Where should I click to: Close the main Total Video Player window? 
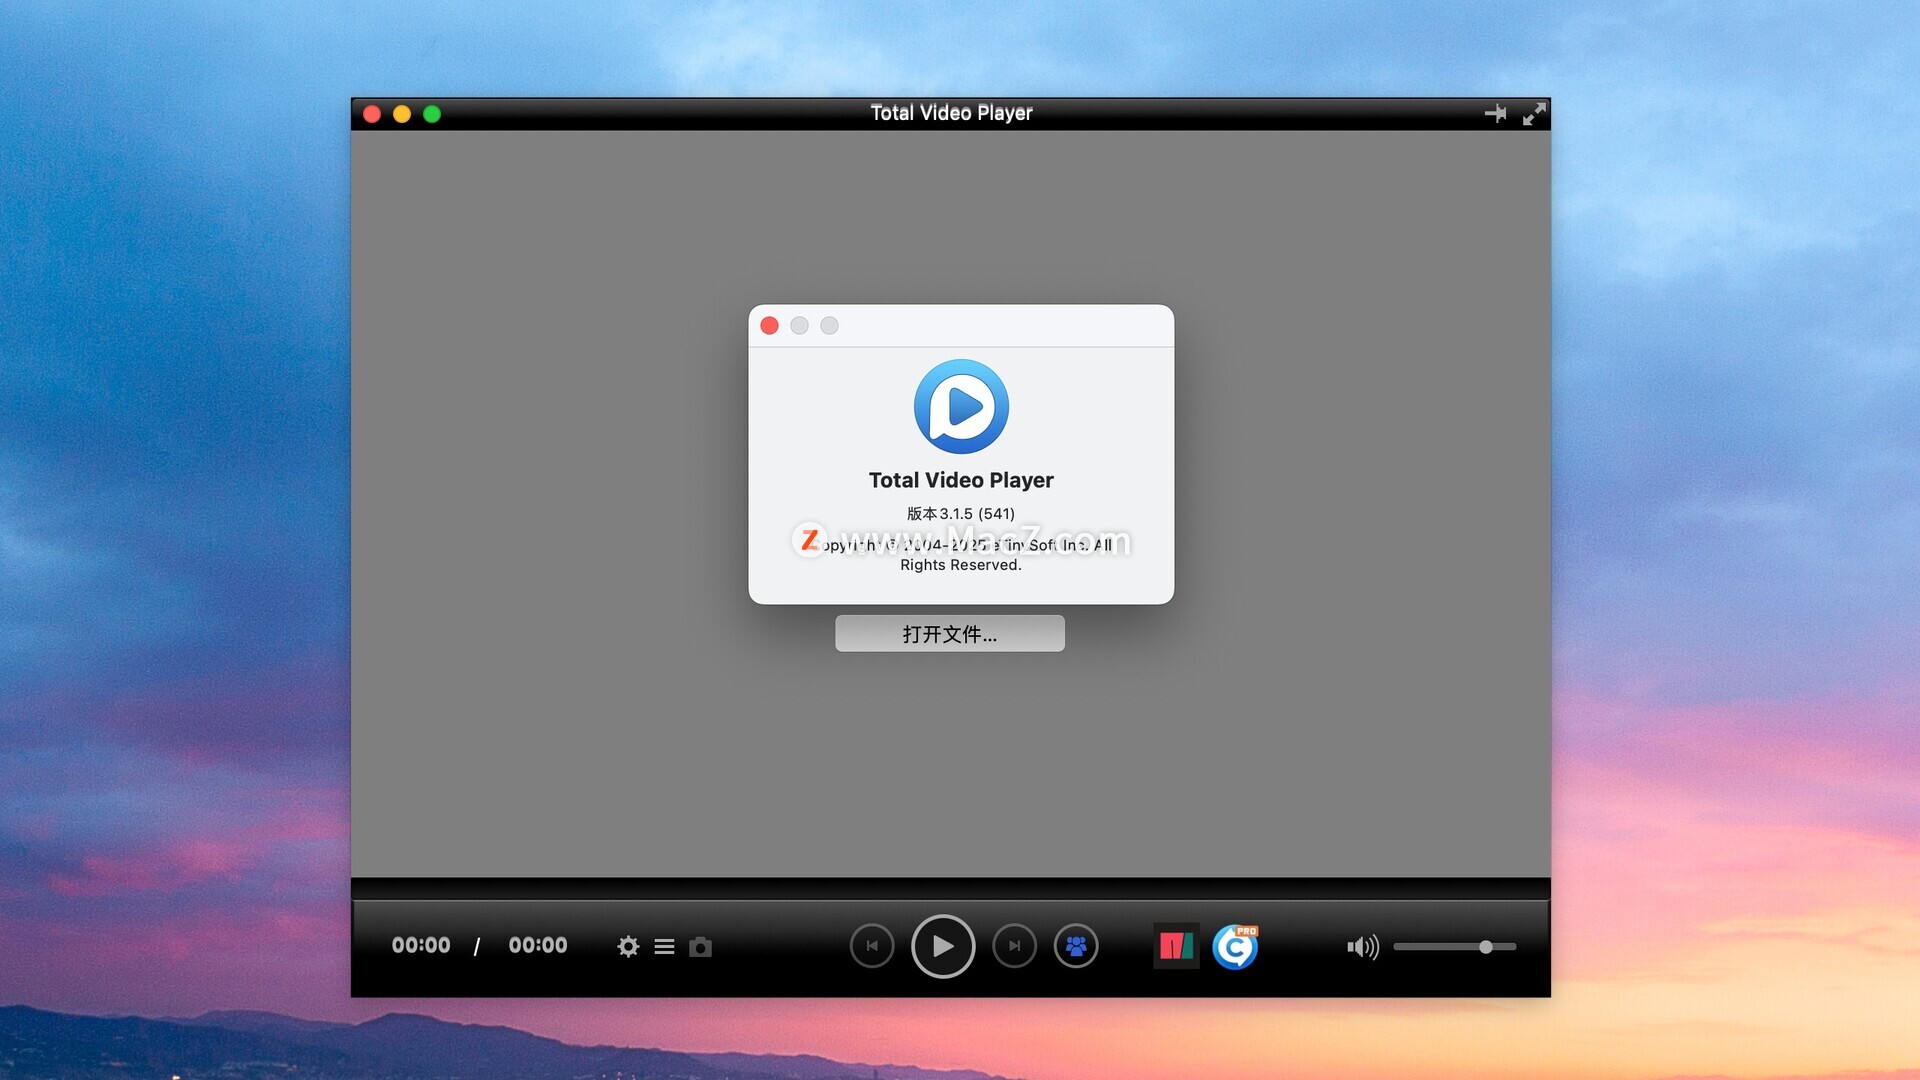pos(372,114)
